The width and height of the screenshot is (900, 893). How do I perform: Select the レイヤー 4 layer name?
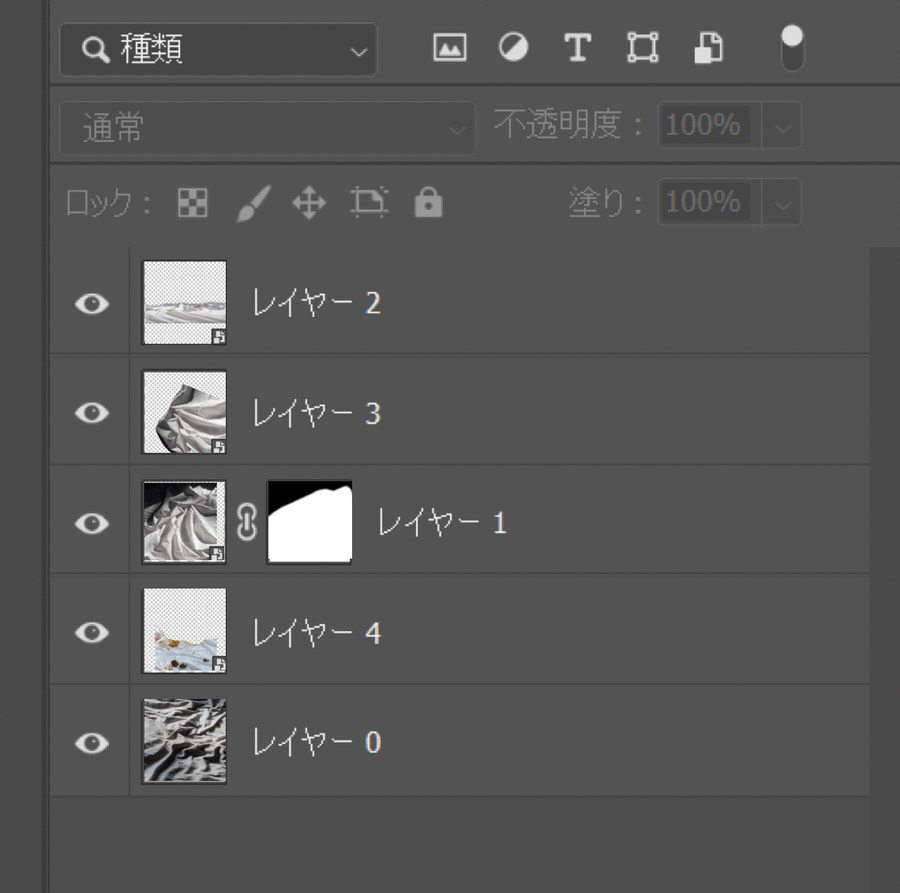pos(316,633)
